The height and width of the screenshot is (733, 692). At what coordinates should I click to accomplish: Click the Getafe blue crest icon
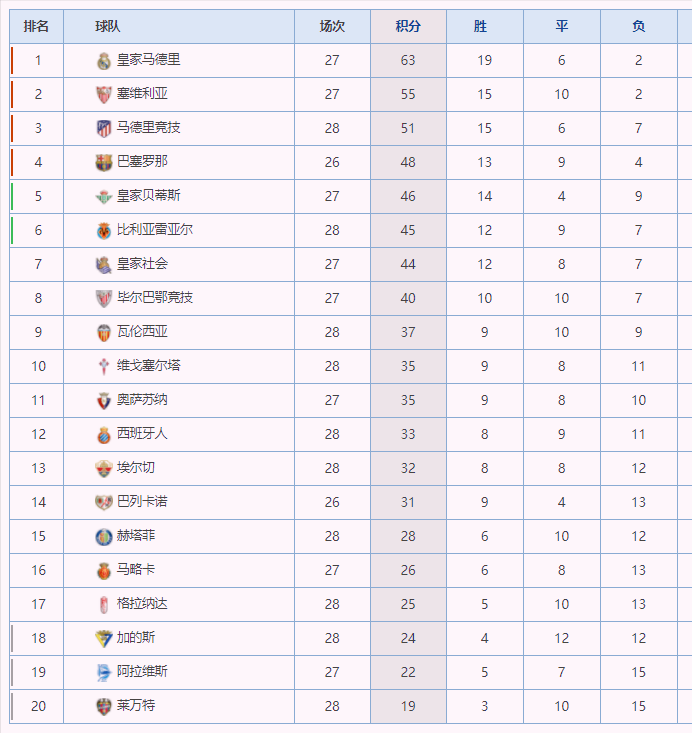104,537
